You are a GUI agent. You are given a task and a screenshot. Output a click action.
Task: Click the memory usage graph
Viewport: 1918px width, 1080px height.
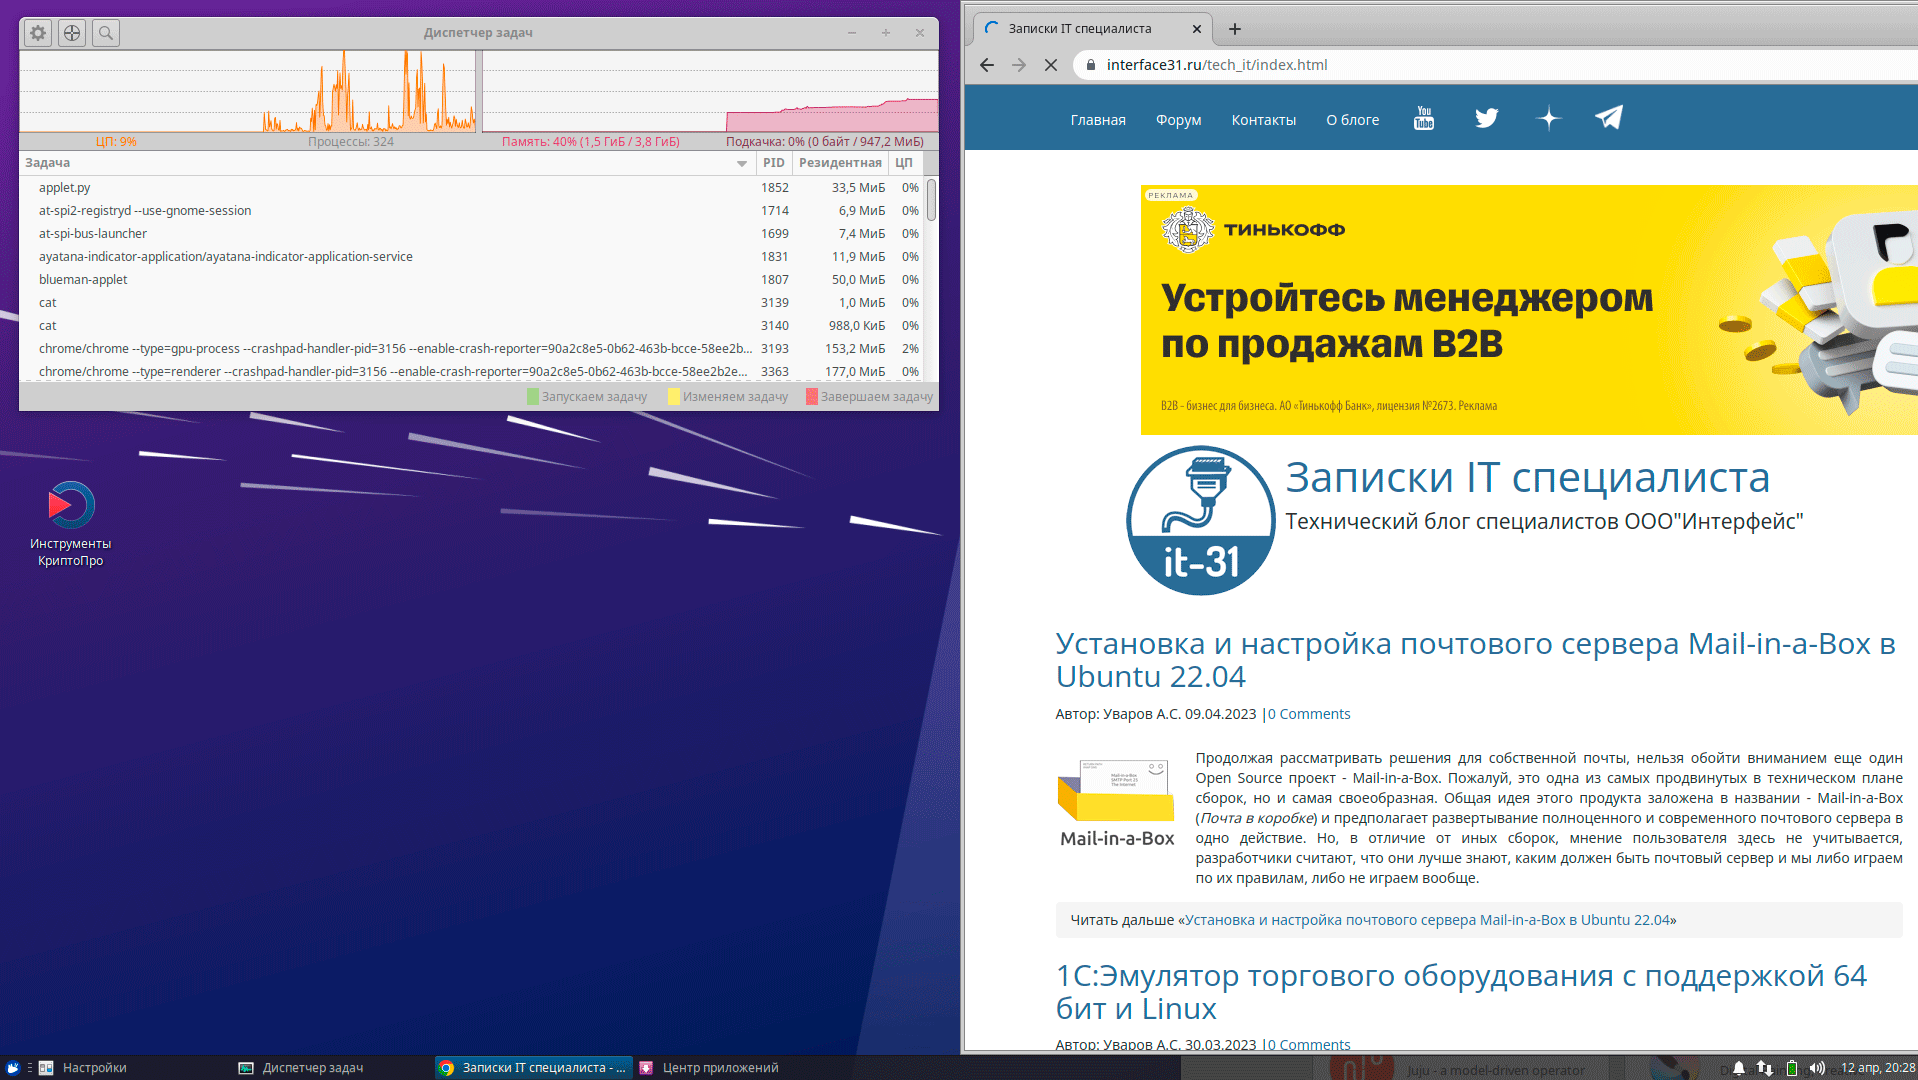click(710, 91)
